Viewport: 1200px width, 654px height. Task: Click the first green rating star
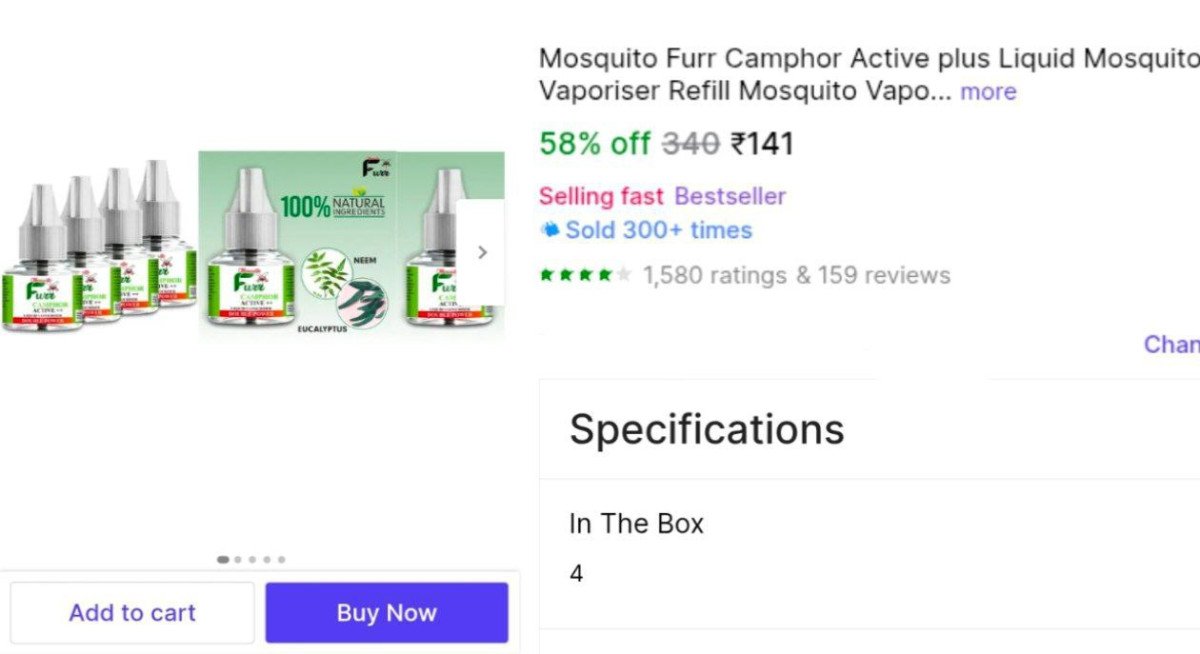click(x=547, y=272)
